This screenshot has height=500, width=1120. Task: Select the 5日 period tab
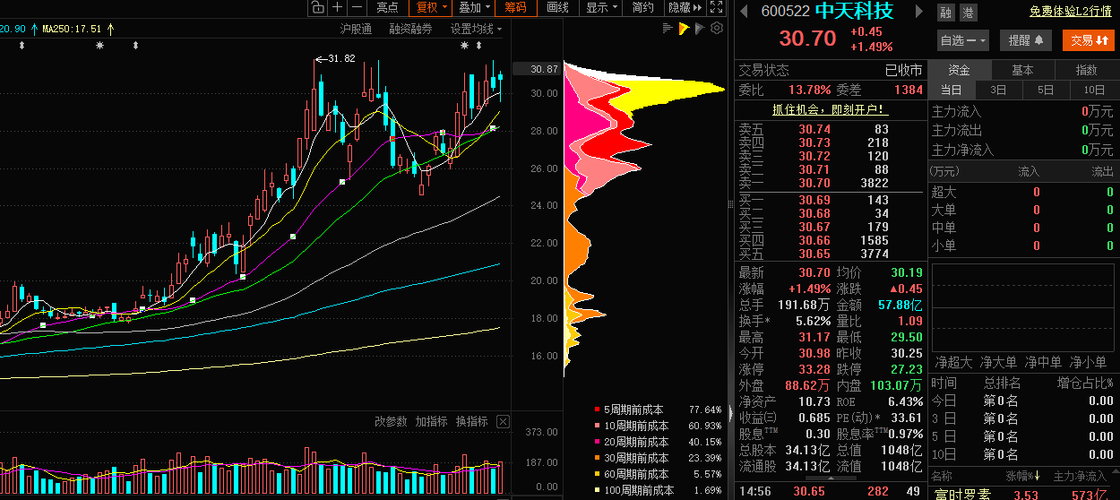pos(1046,90)
